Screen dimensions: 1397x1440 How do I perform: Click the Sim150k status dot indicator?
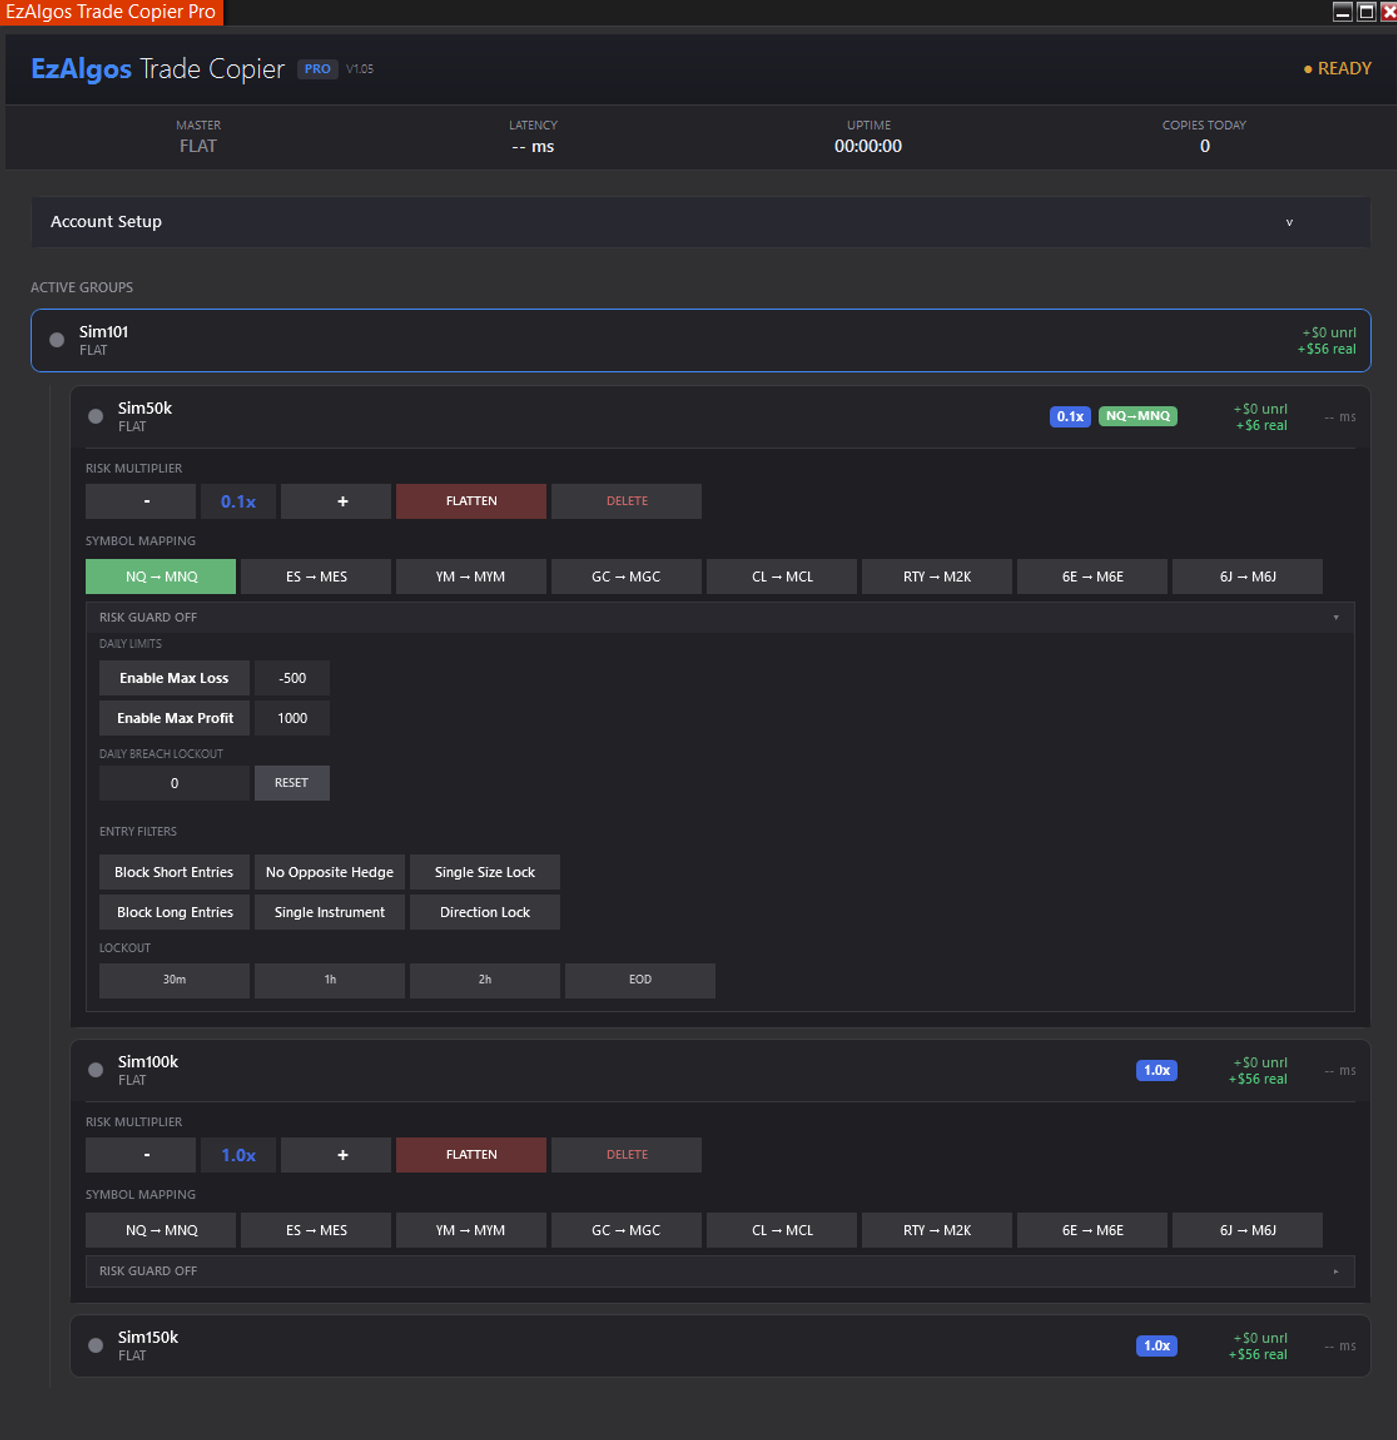[x=96, y=1345]
